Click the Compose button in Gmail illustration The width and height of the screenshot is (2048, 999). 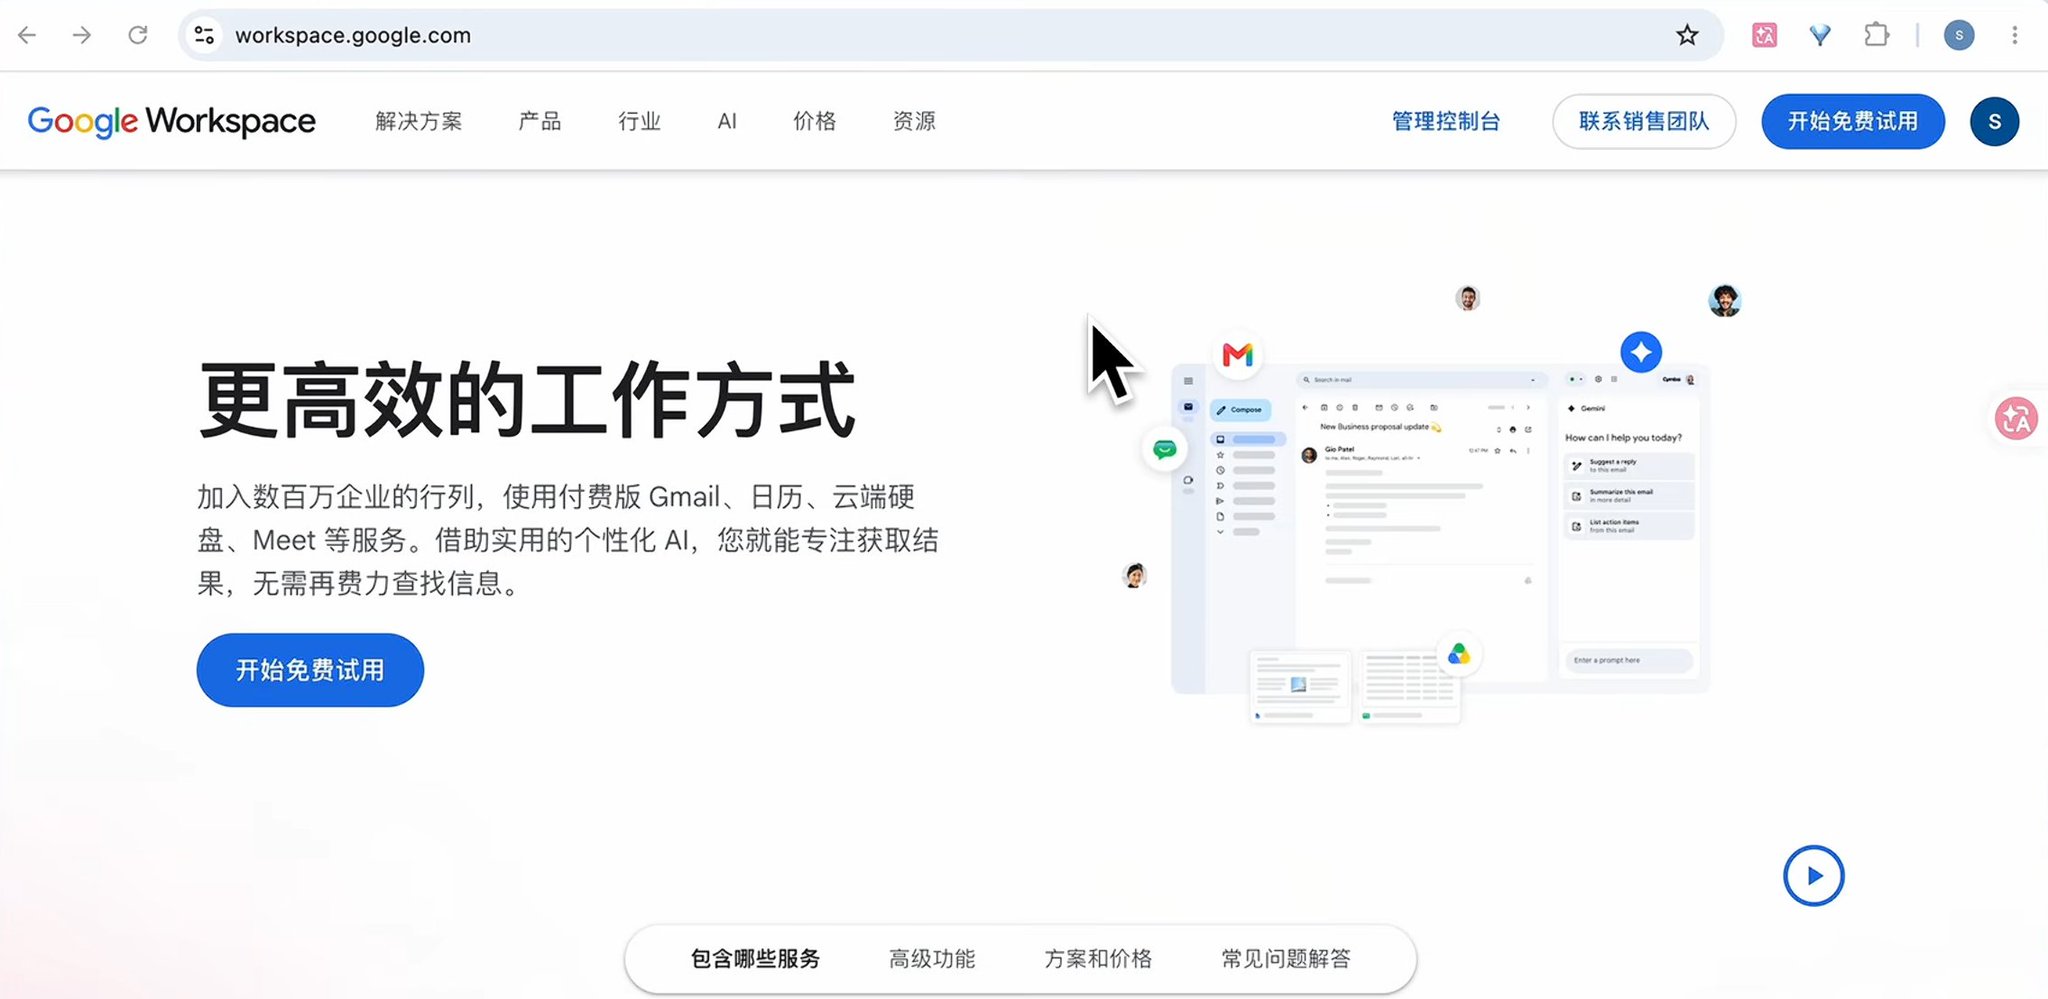click(1240, 410)
